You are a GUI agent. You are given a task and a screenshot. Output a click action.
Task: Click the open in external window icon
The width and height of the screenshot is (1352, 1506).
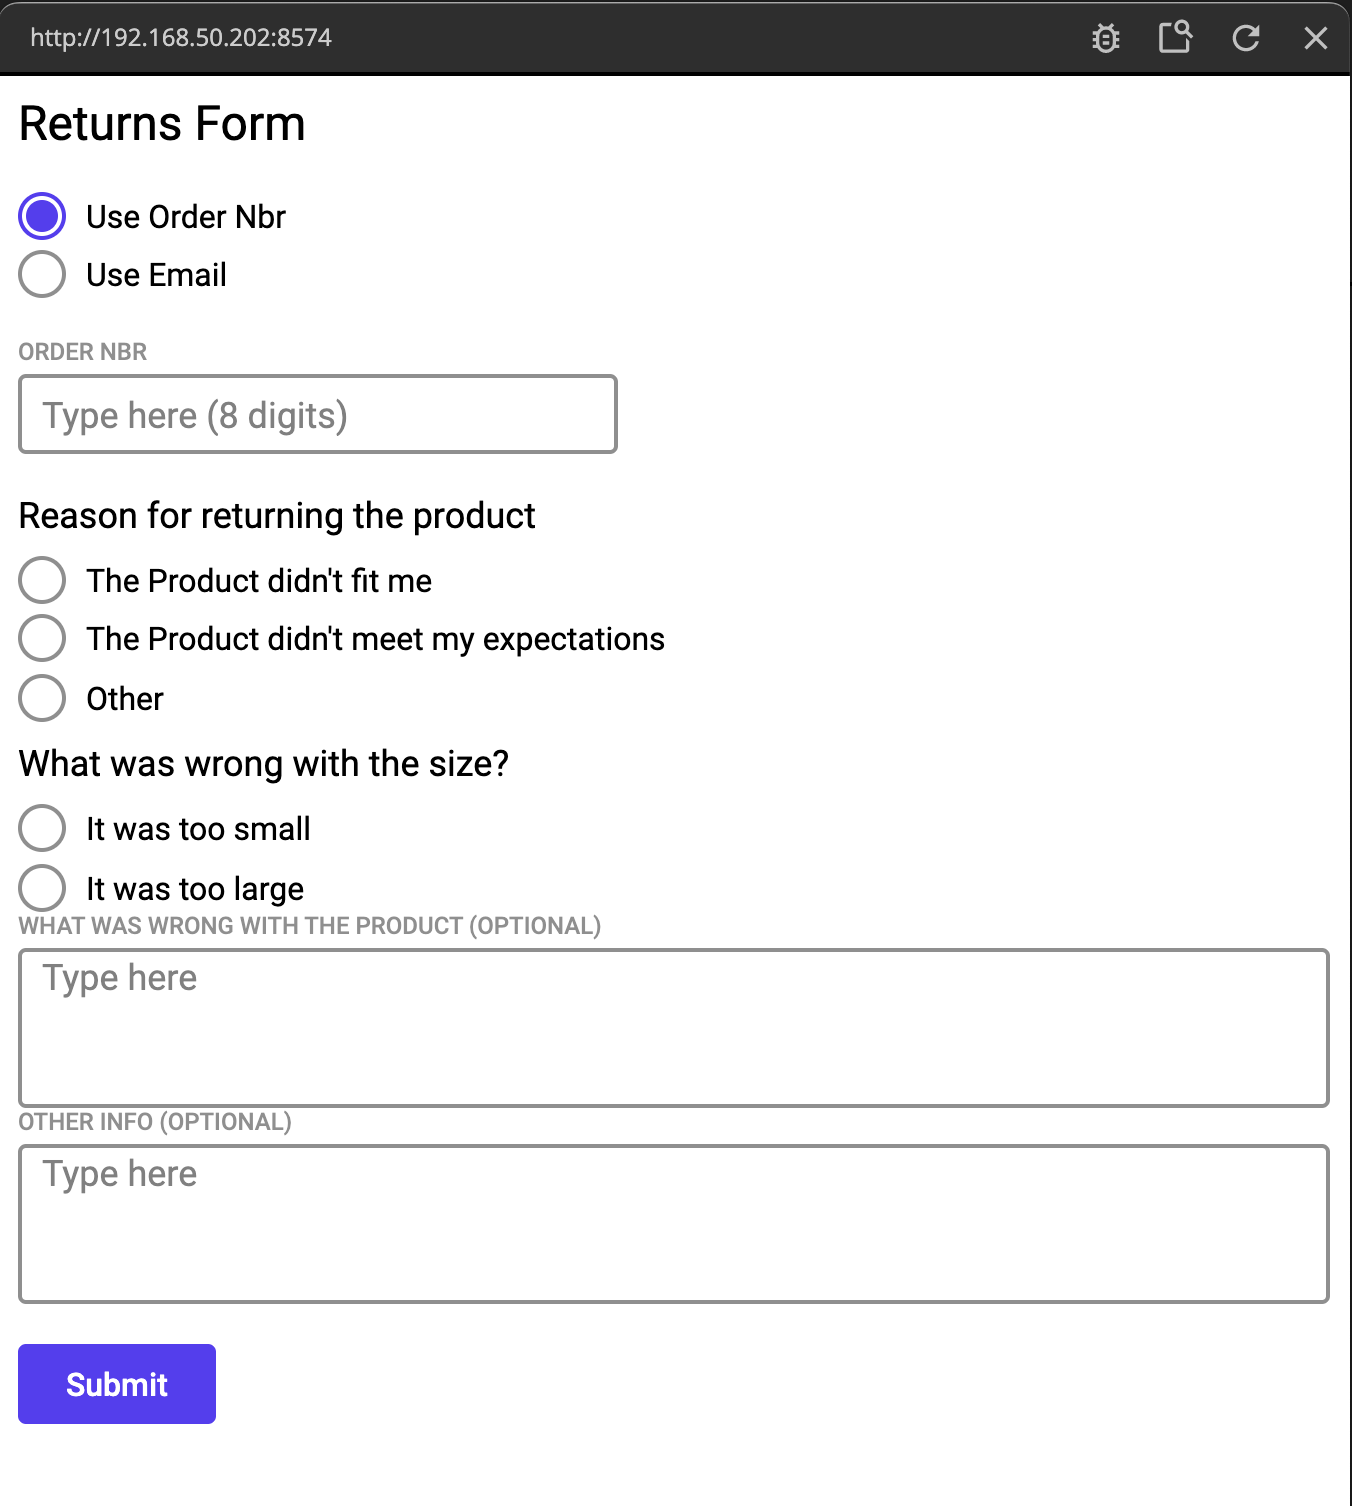pyautogui.click(x=1175, y=37)
